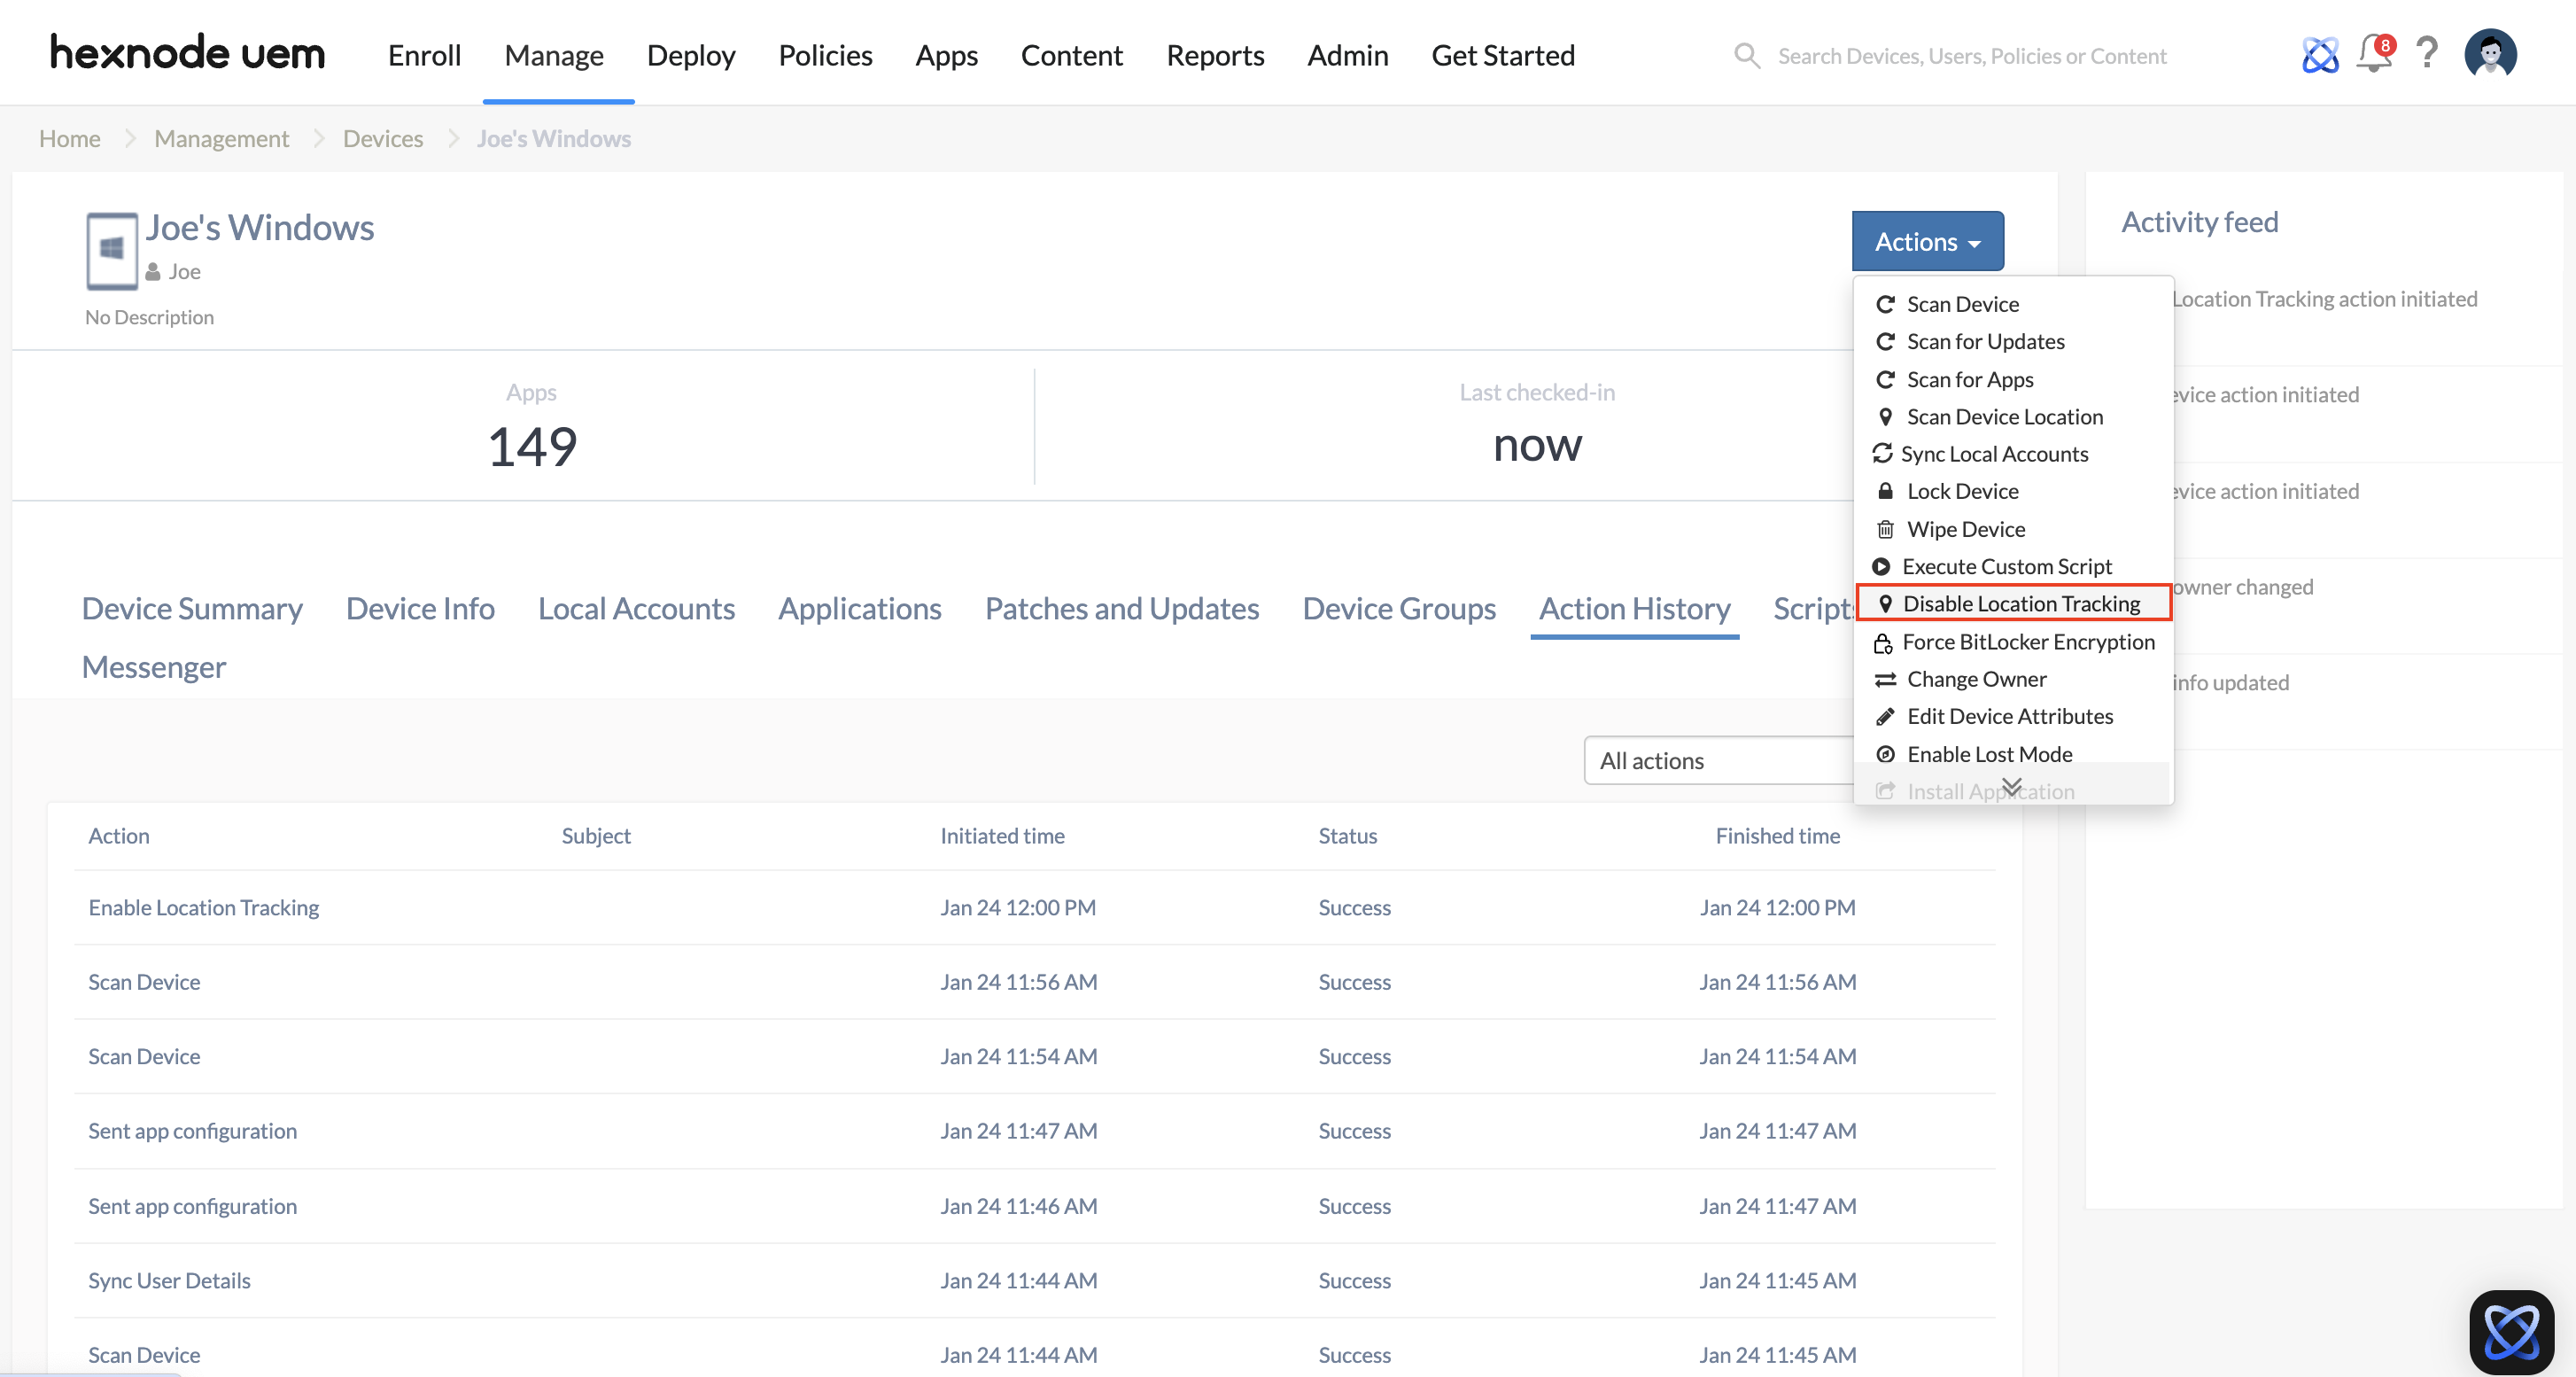The image size is (2576, 1377).
Task: Switch to Applications tab
Action: pos(860,608)
